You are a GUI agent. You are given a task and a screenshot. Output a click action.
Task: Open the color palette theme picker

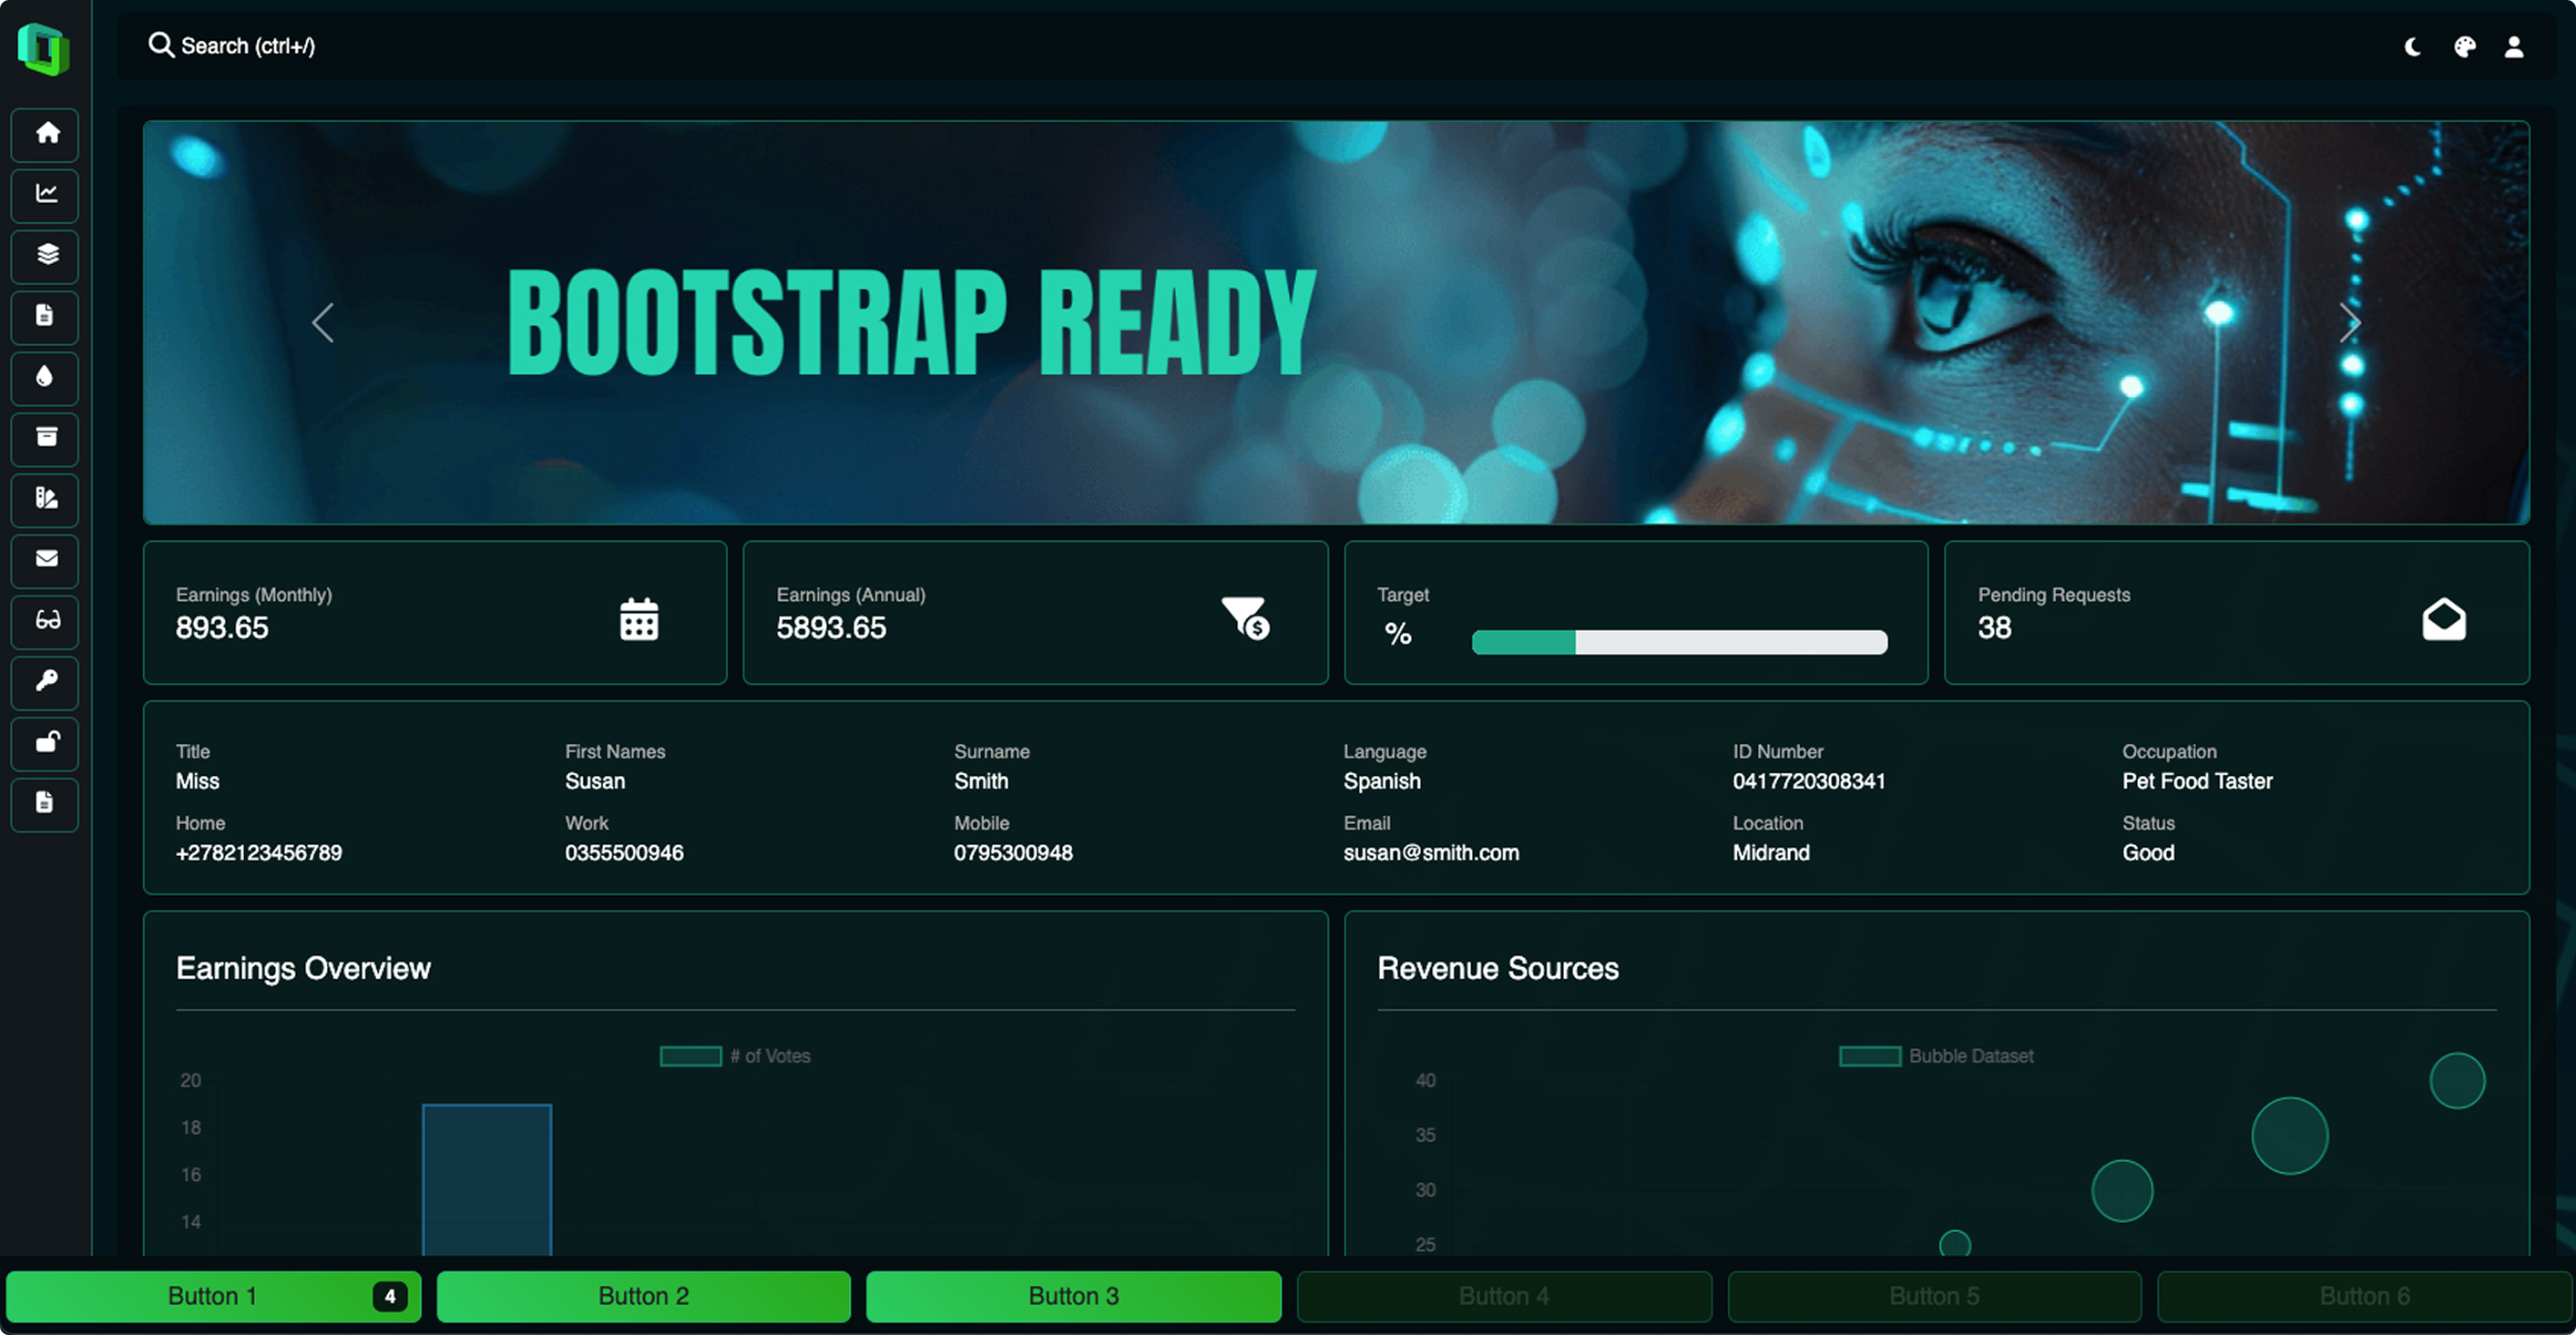click(x=2464, y=47)
